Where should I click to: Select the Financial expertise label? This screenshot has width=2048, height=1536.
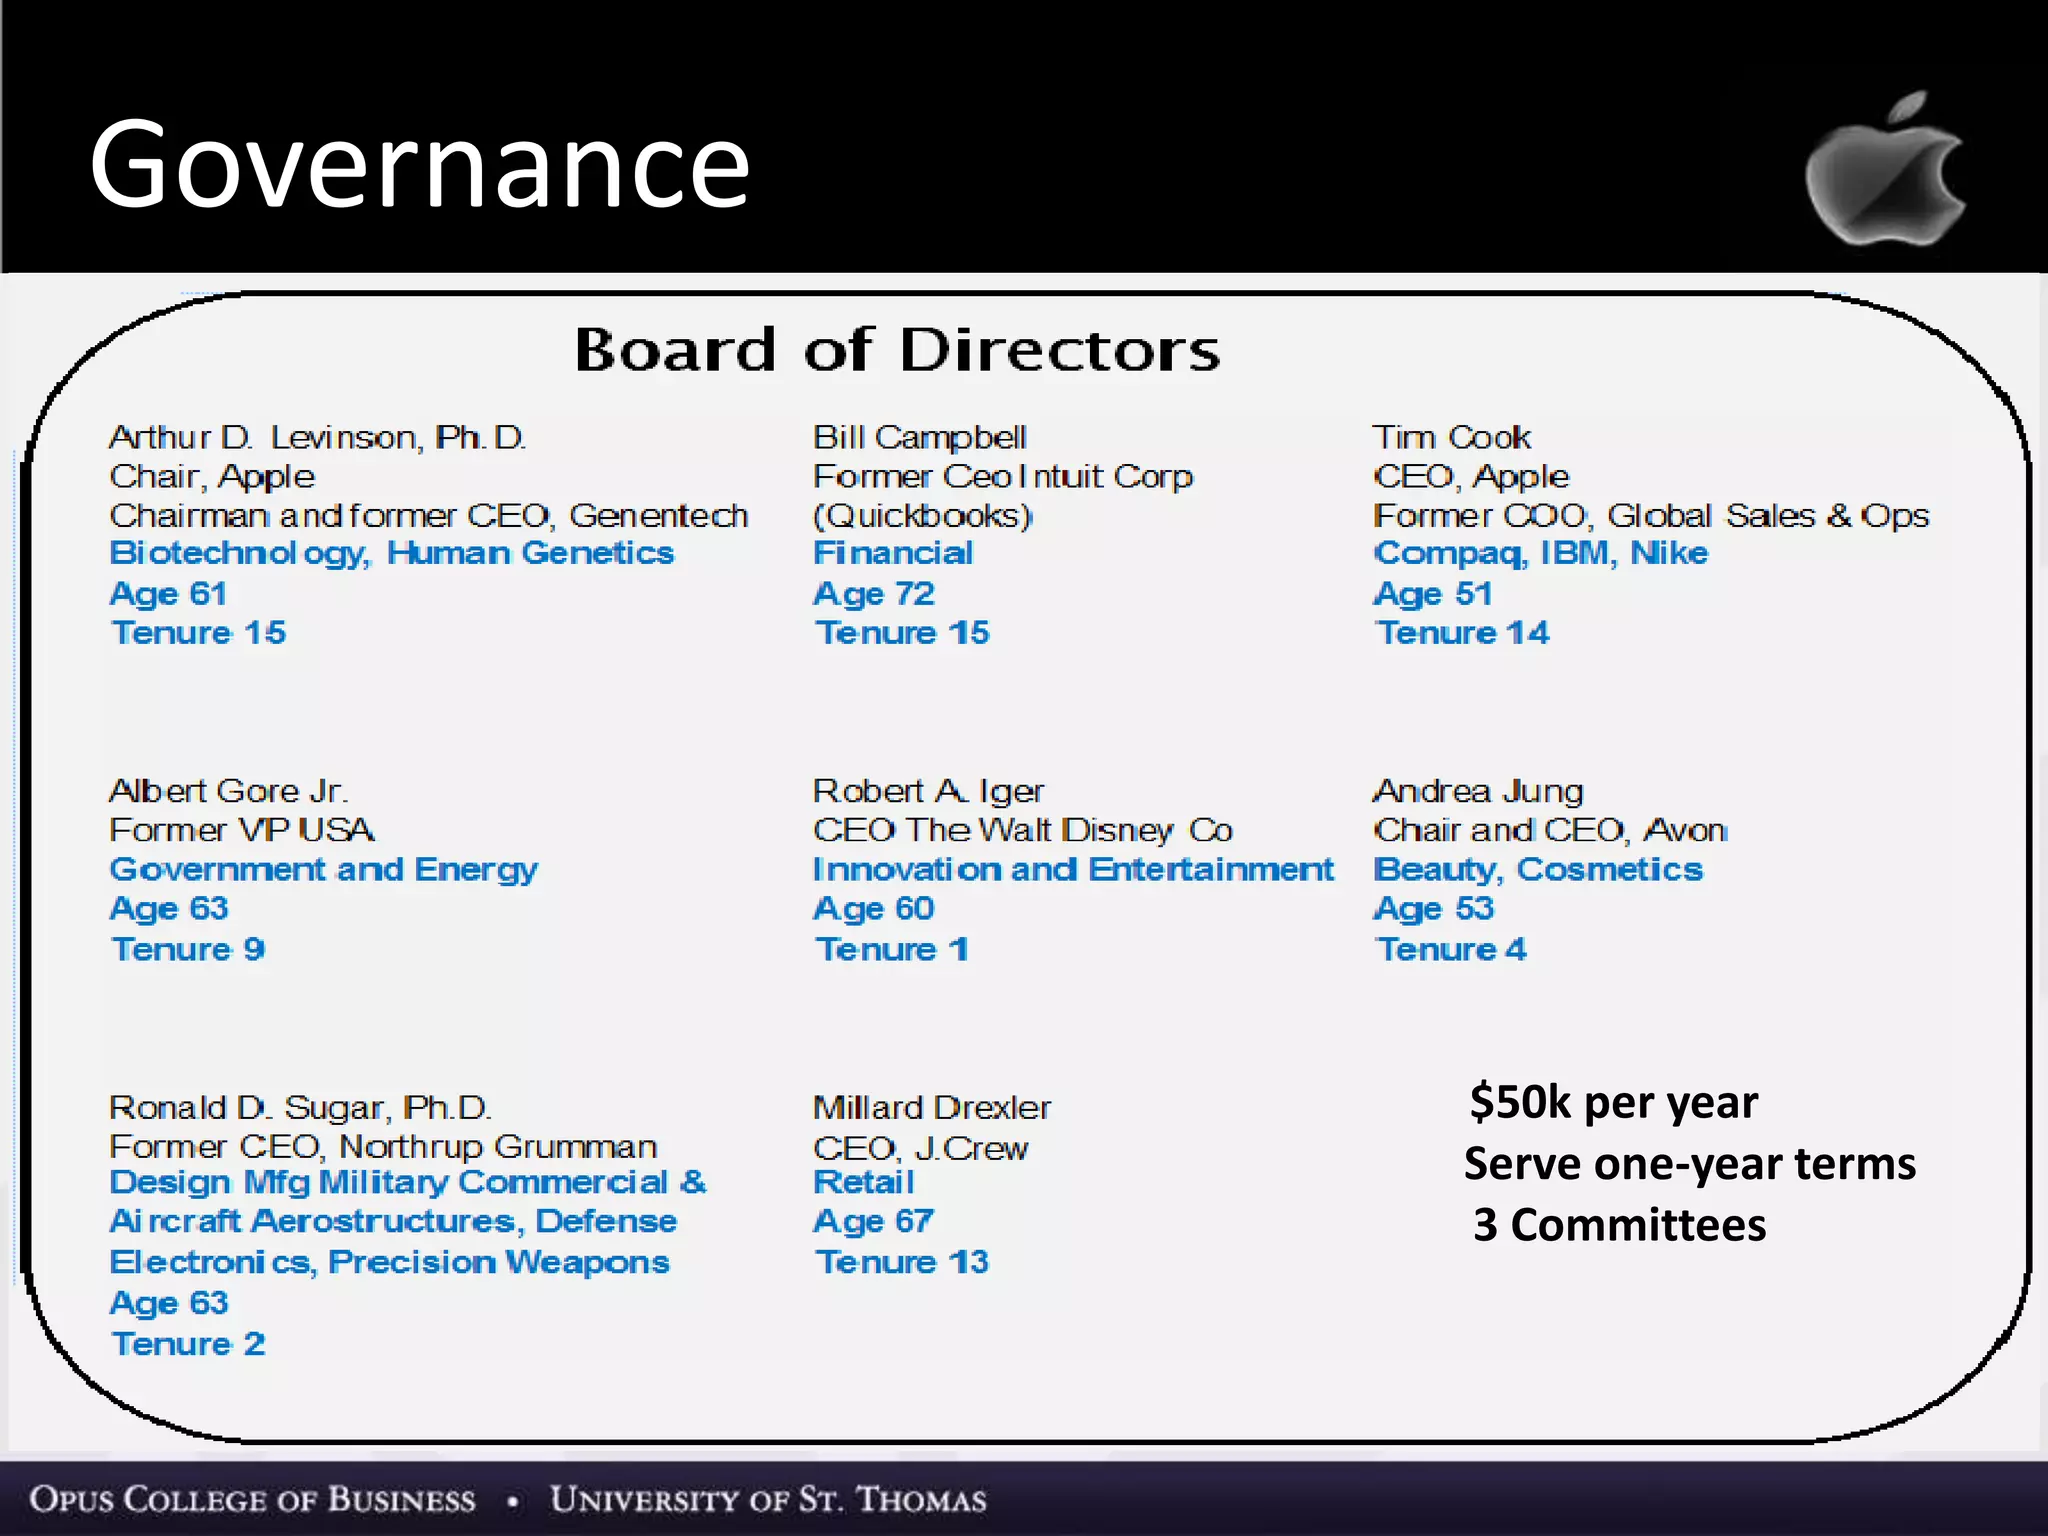pos(893,553)
